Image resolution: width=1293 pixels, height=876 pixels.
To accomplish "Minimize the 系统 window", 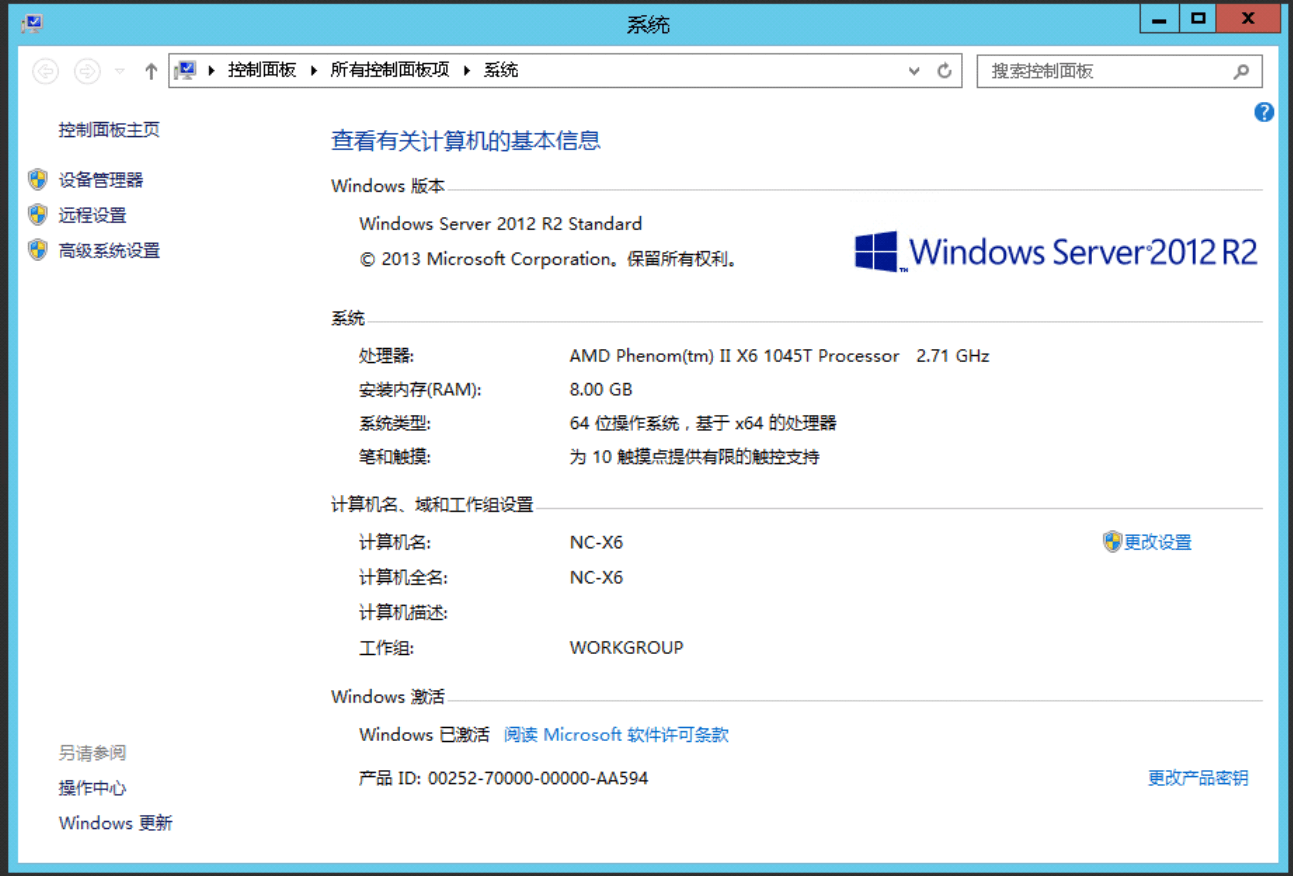I will [1160, 18].
